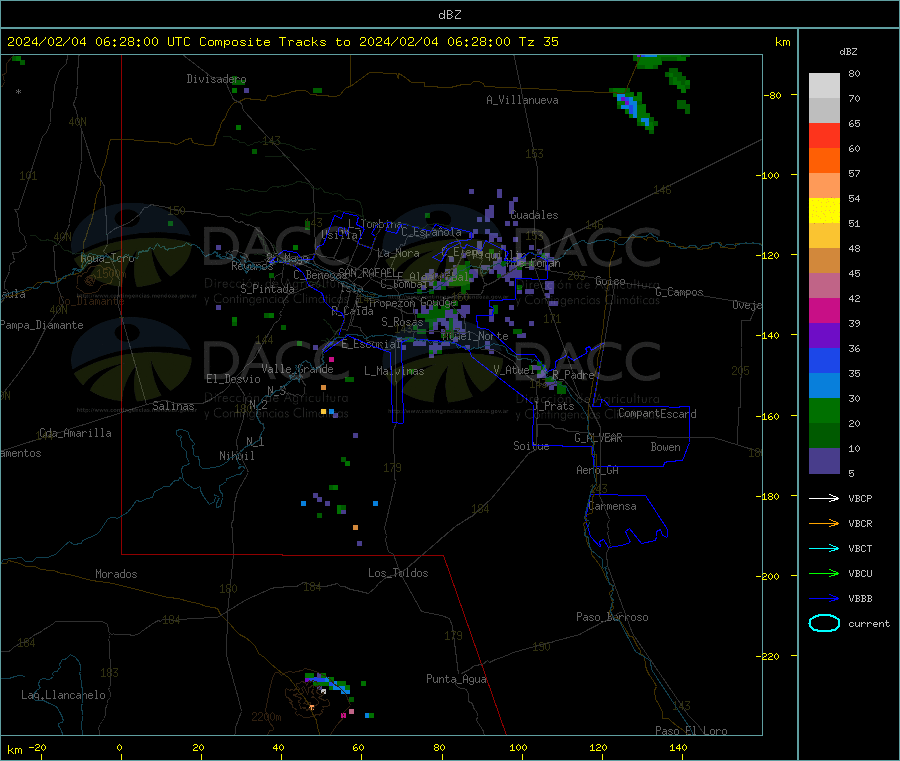
Task: Click the G_ALVEAR place label
Action: [x=598, y=438]
